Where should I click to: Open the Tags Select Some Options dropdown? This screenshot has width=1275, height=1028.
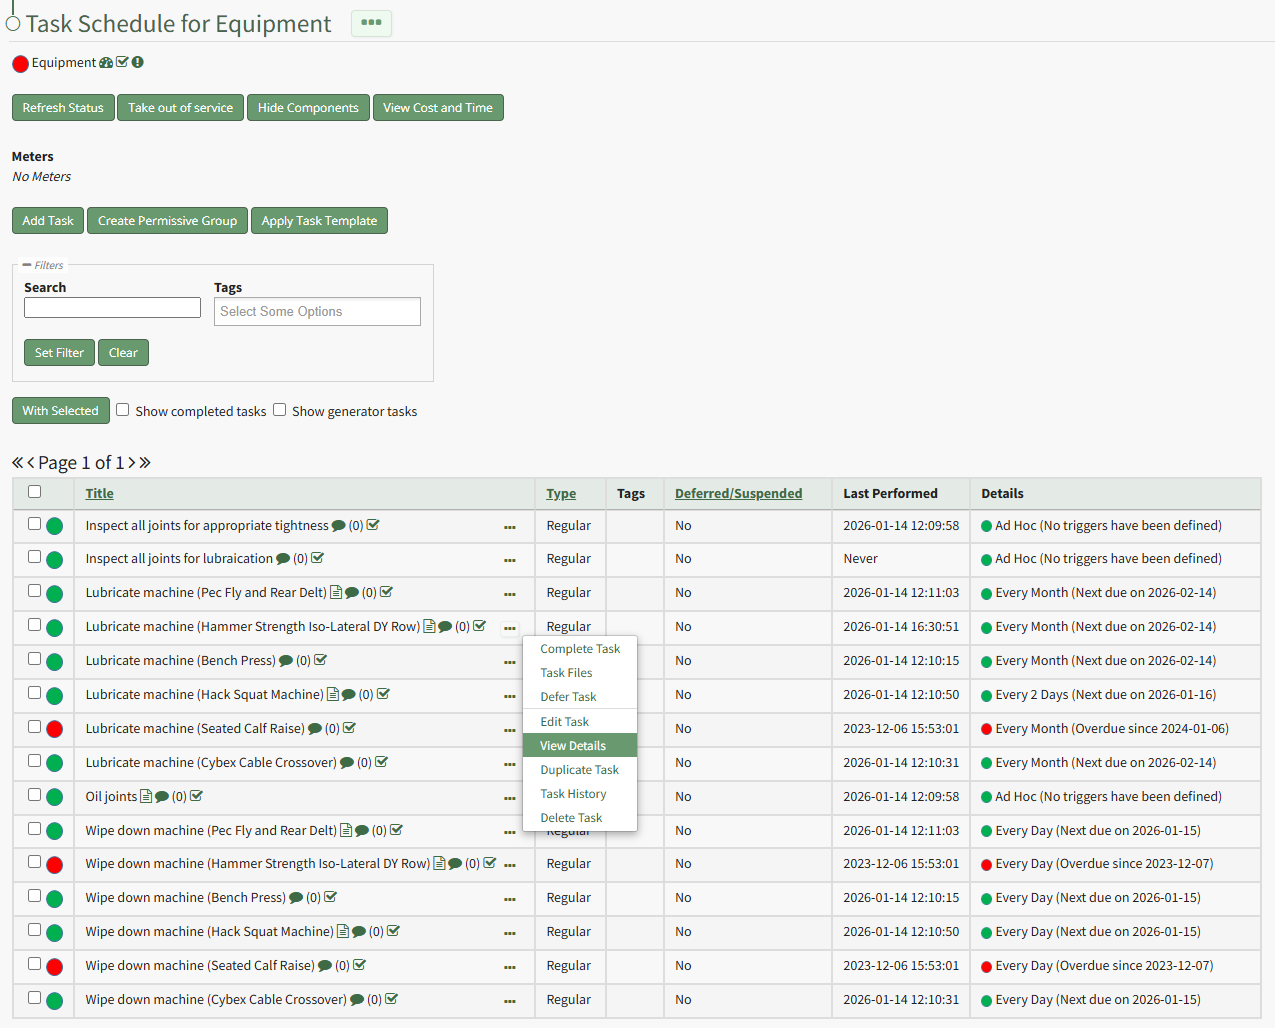317,312
